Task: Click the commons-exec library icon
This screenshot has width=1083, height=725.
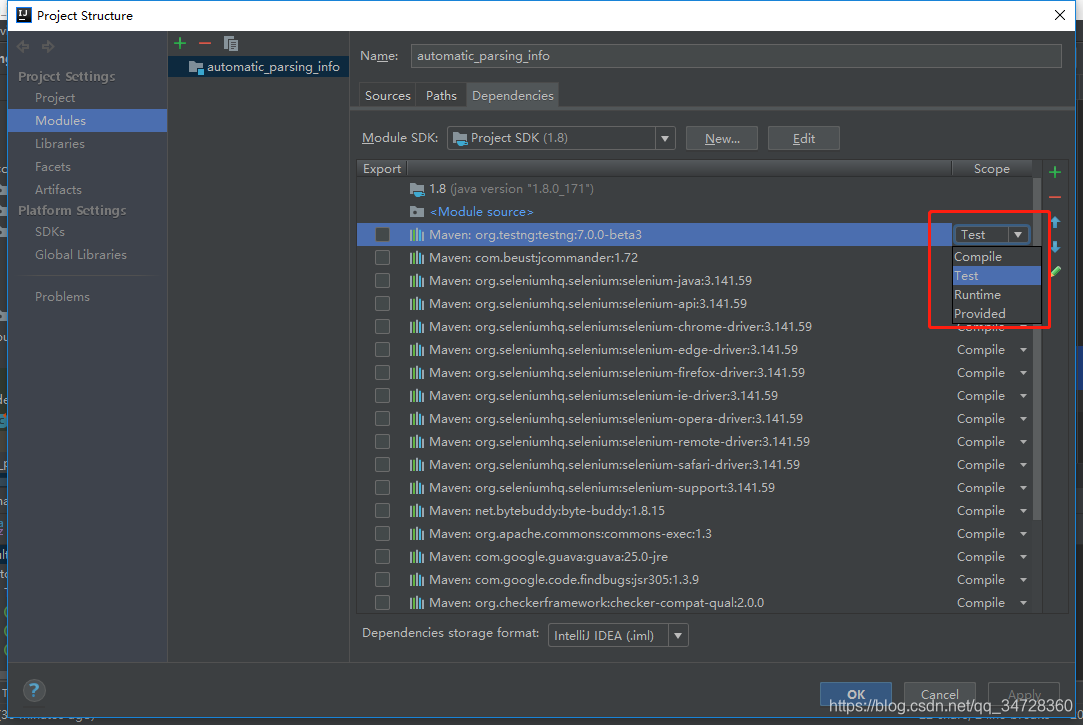Action: pyautogui.click(x=416, y=534)
